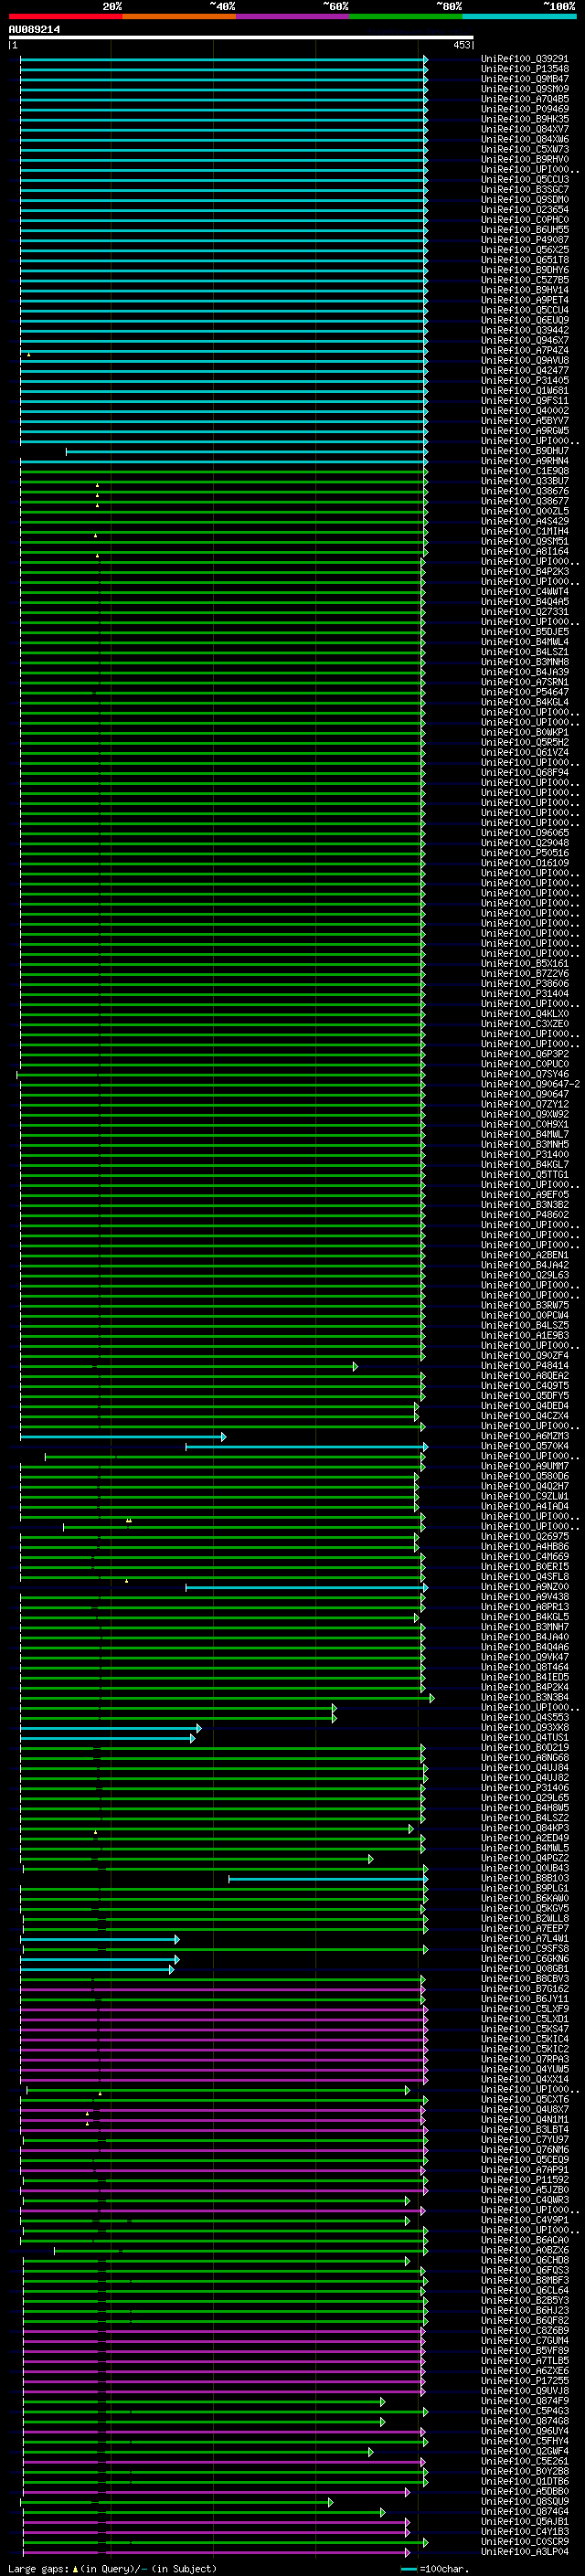This screenshot has width=585, height=2576.
Task: Click hit label UniRef100_Q38676
Action: [x=525, y=491]
